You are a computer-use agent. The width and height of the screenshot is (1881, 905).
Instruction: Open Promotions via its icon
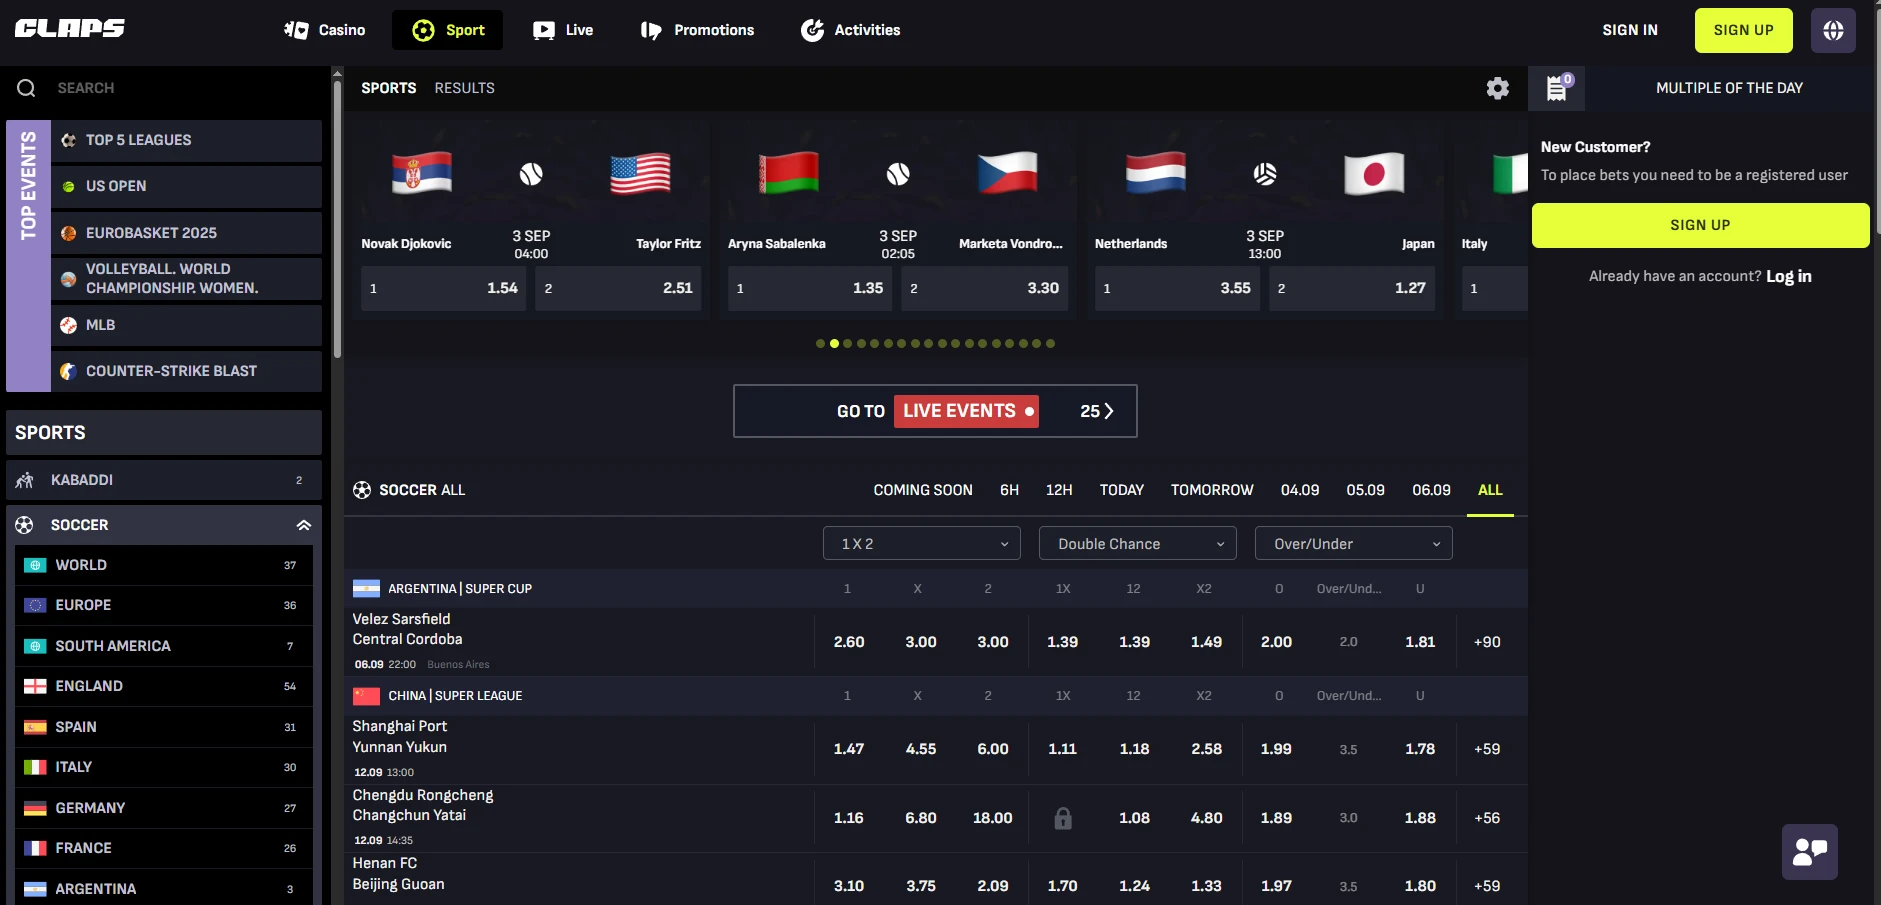pyautogui.click(x=651, y=29)
